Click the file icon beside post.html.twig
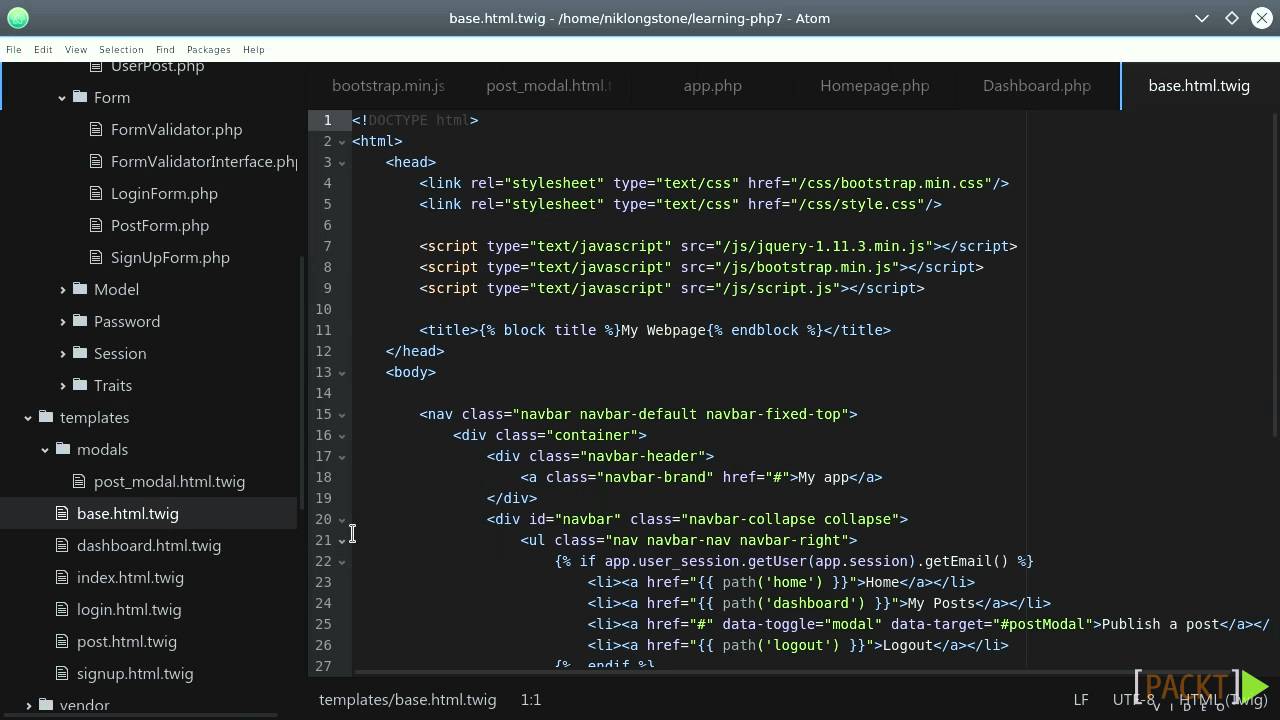 point(62,641)
